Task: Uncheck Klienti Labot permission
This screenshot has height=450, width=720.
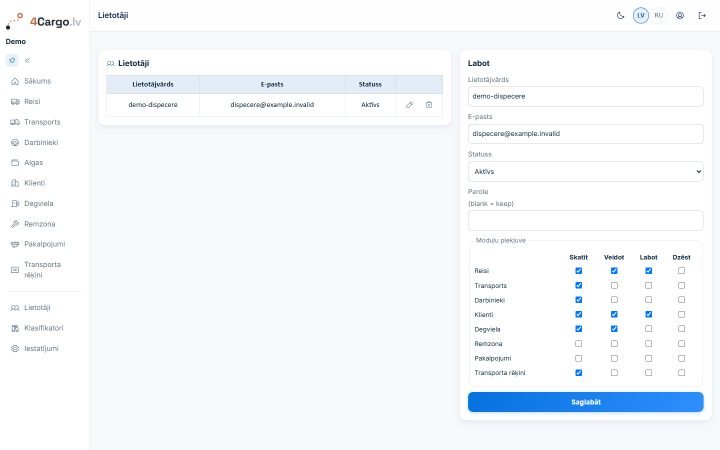Action: click(648, 315)
